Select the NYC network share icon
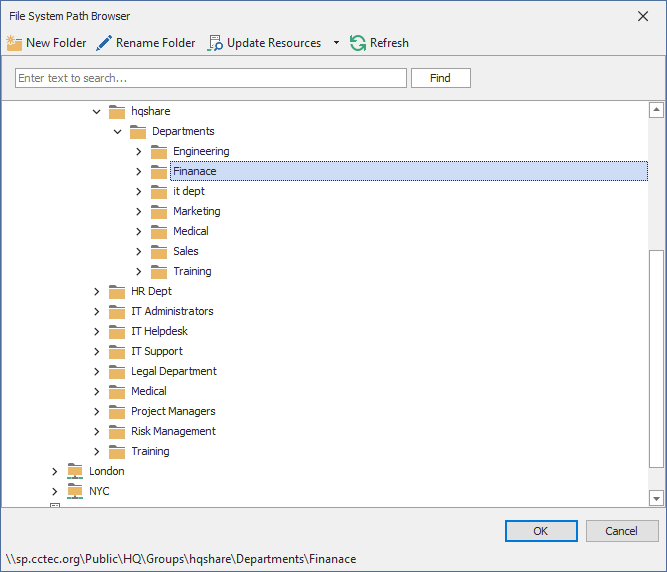667x572 pixels. point(75,491)
